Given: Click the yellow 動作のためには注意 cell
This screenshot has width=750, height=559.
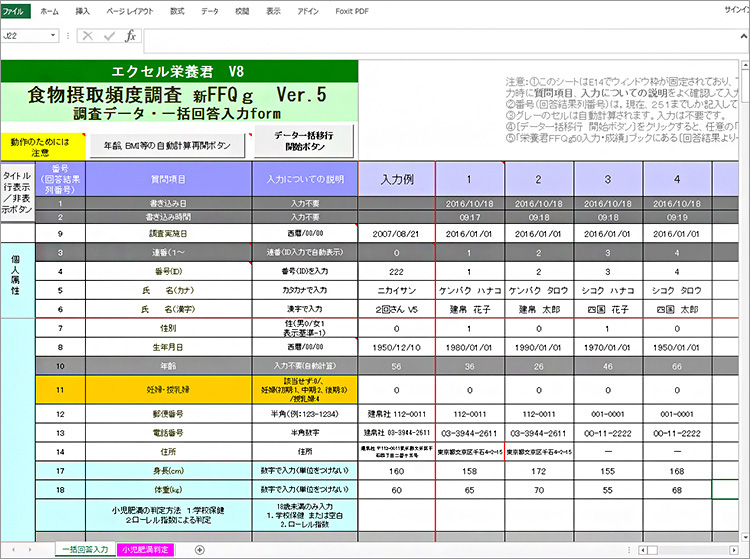Looking at the screenshot, I should point(43,147).
